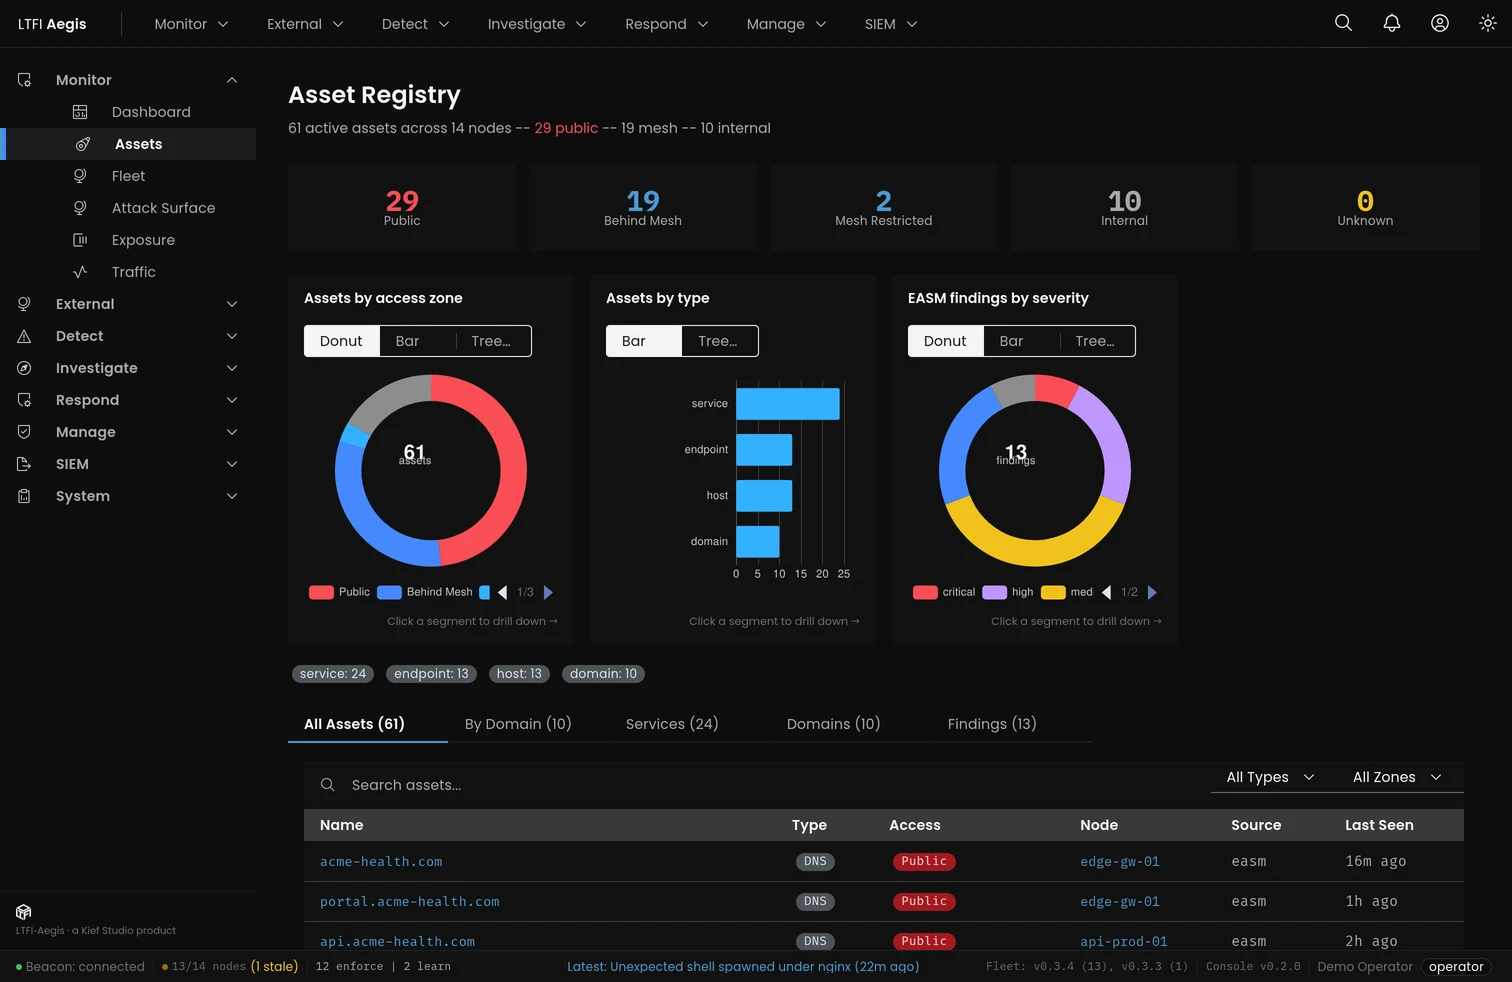Image resolution: width=1512 pixels, height=982 pixels.
Task: Click the Respond icon in sidebar
Action: pyautogui.click(x=24, y=400)
